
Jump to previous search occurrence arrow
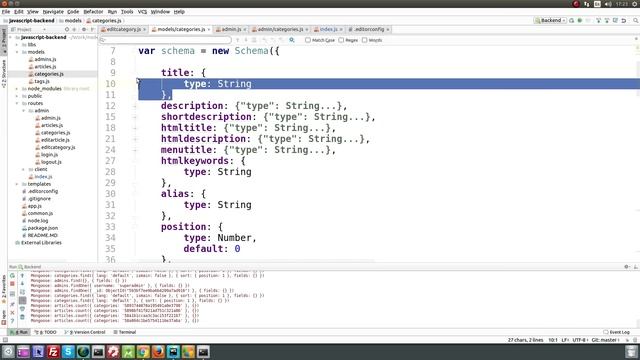tap(238, 40)
